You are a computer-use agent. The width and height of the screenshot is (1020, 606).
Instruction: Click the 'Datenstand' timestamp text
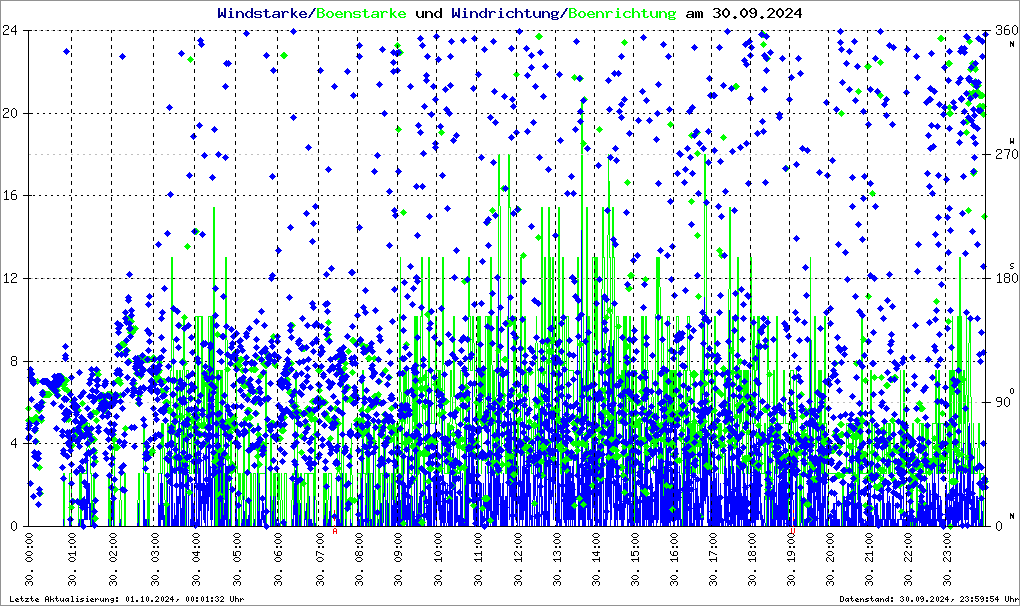pyautogui.click(x=929, y=599)
